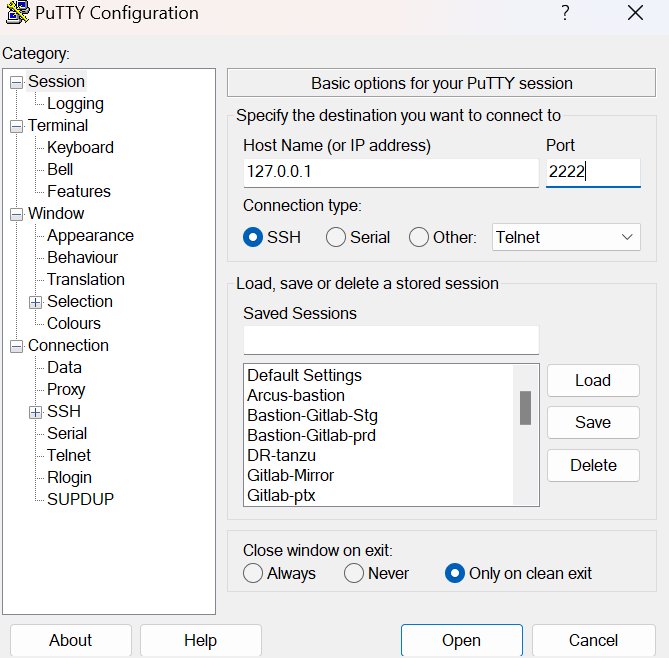Click the question mark help icon
Viewport: 669px width, 658px height.
(x=565, y=13)
